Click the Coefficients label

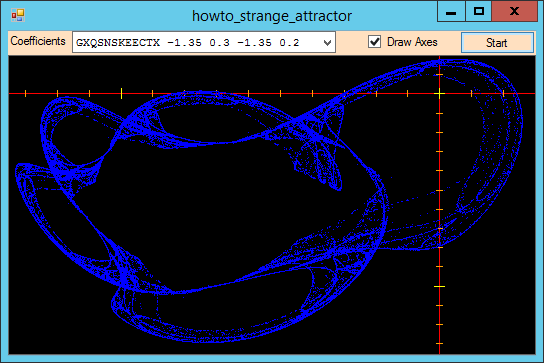click(x=38, y=41)
